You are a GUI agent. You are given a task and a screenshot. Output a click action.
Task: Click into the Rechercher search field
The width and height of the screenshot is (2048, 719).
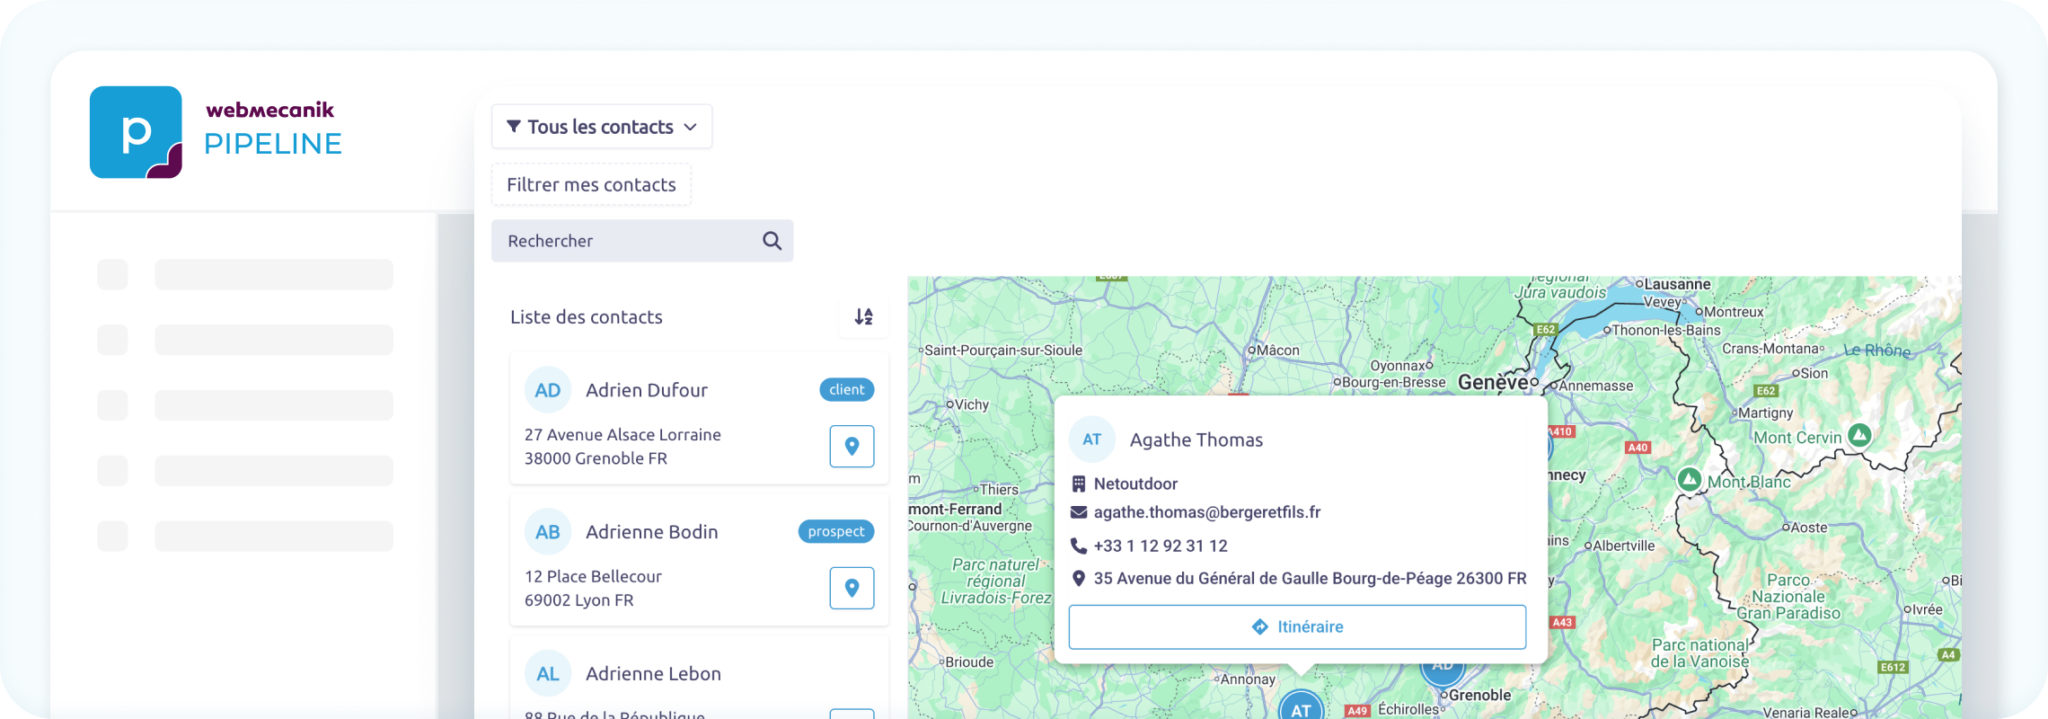point(642,241)
